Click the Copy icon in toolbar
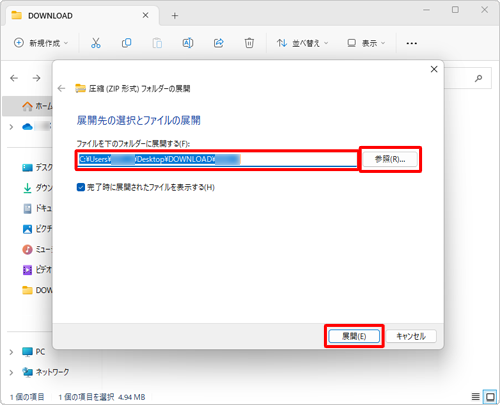 click(126, 43)
